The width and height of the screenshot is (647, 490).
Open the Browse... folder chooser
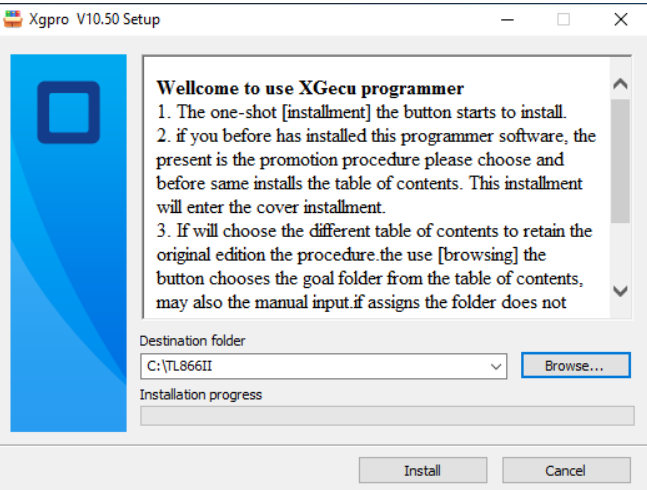pos(576,365)
